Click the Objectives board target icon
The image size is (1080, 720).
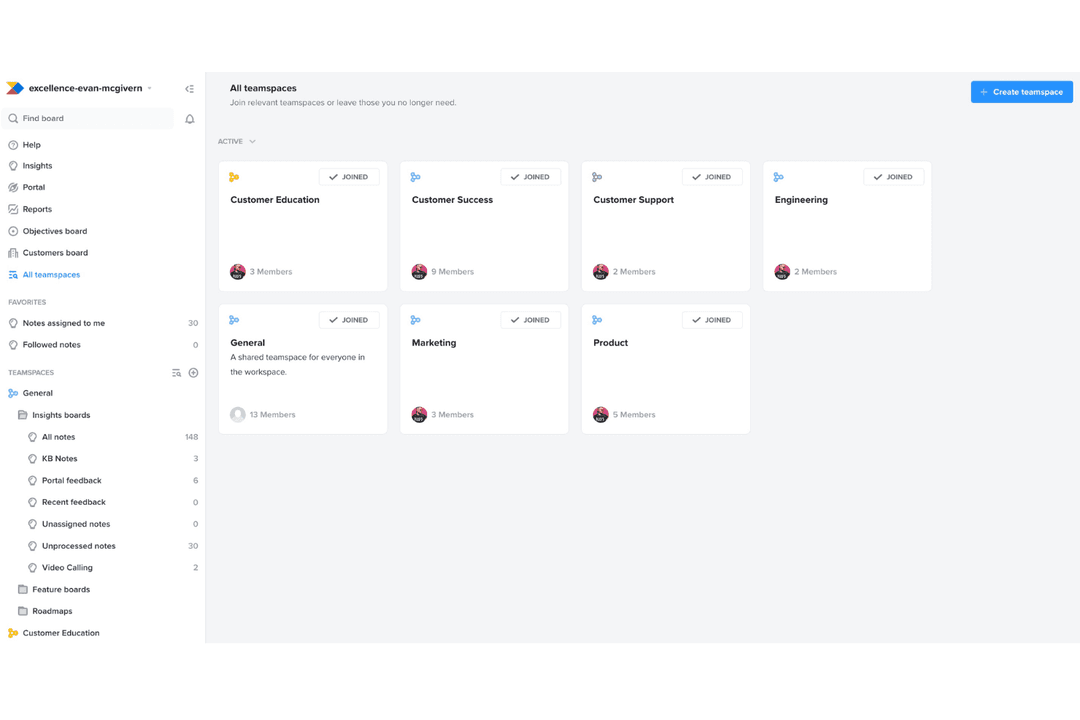(x=13, y=232)
